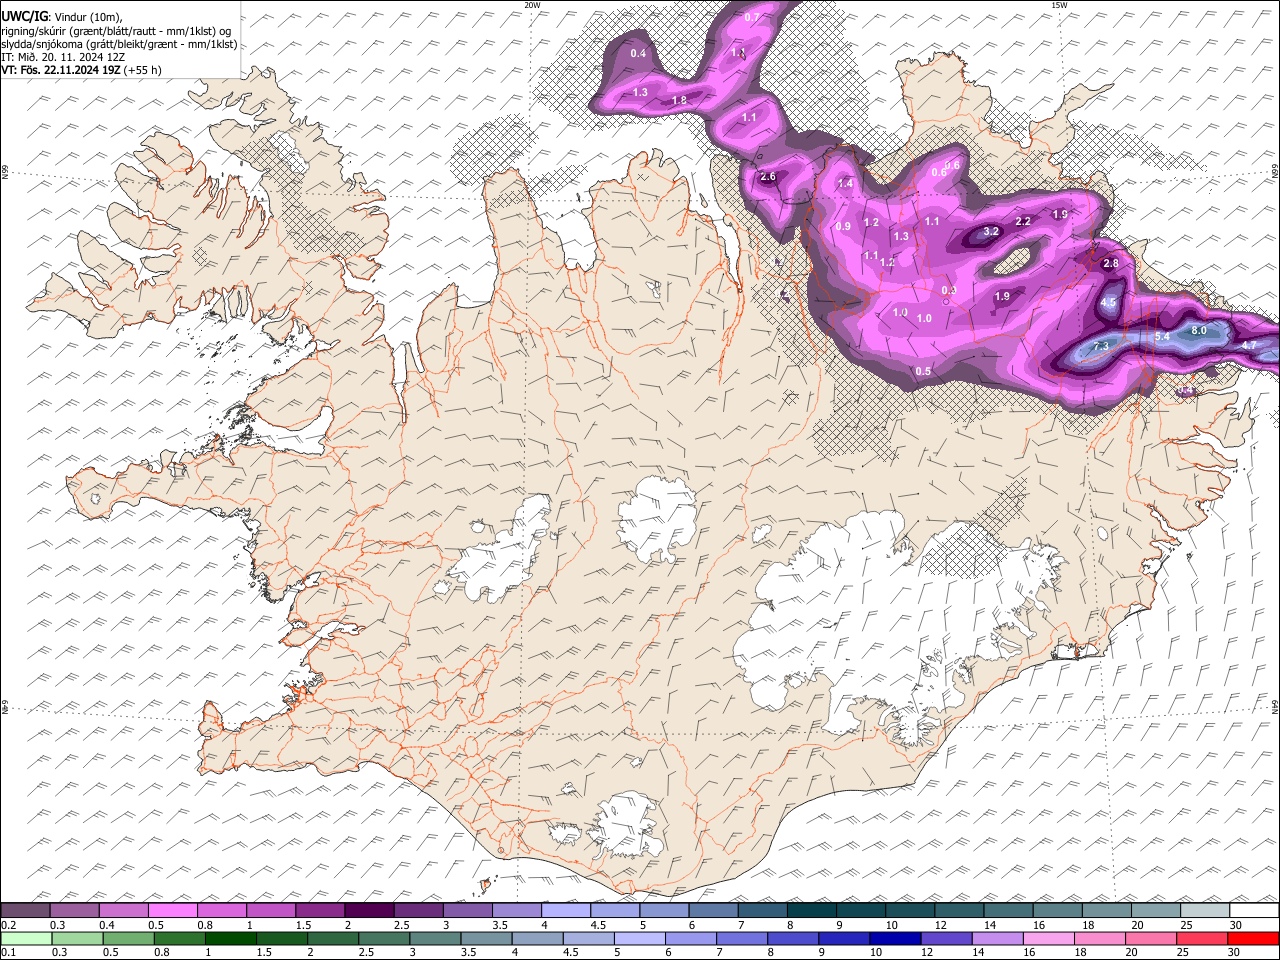Click the rigning/skúrir legend description line
Viewport: 1280px width, 960px height.
116,30
